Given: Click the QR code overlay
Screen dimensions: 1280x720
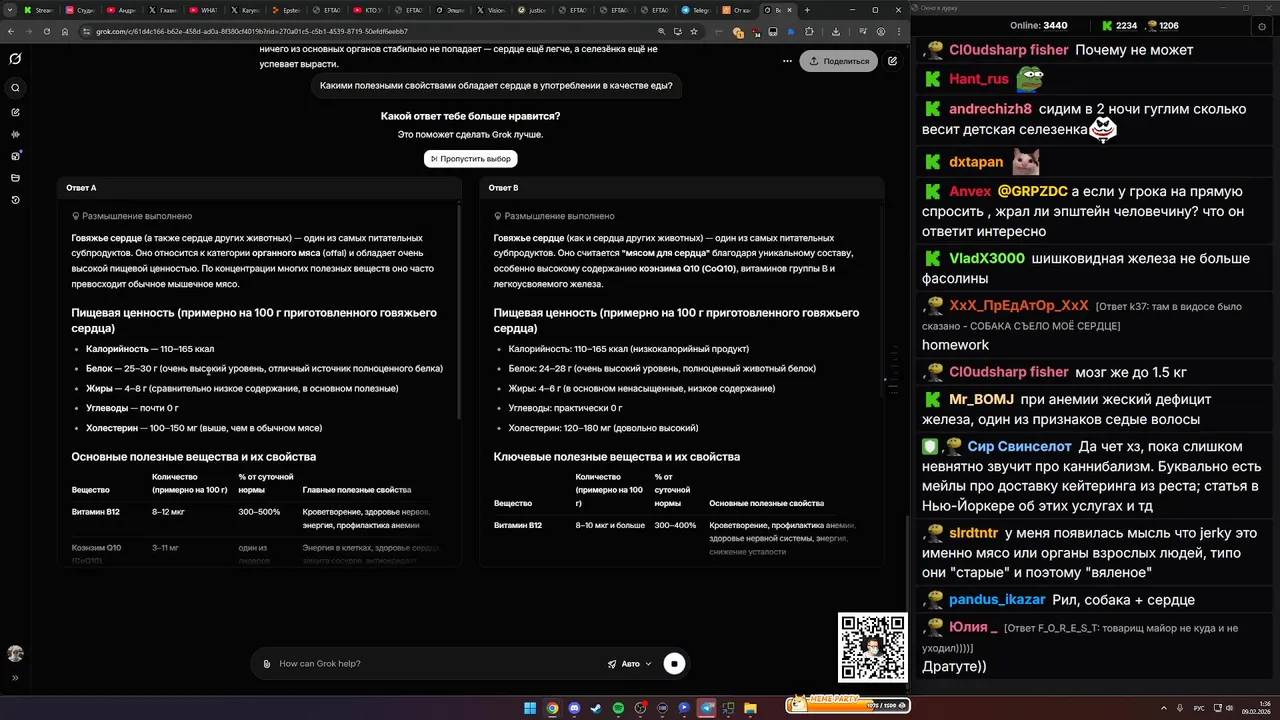Looking at the screenshot, I should tap(872, 647).
